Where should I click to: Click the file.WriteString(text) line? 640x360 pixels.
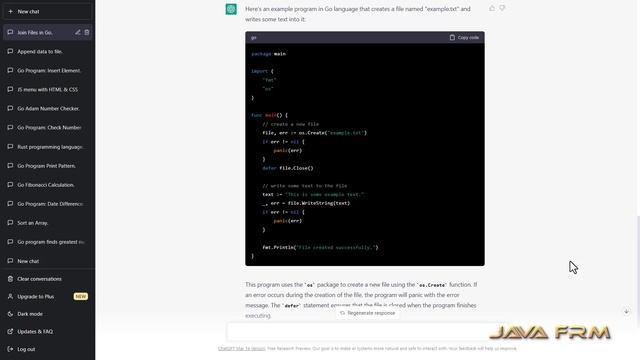pos(306,203)
